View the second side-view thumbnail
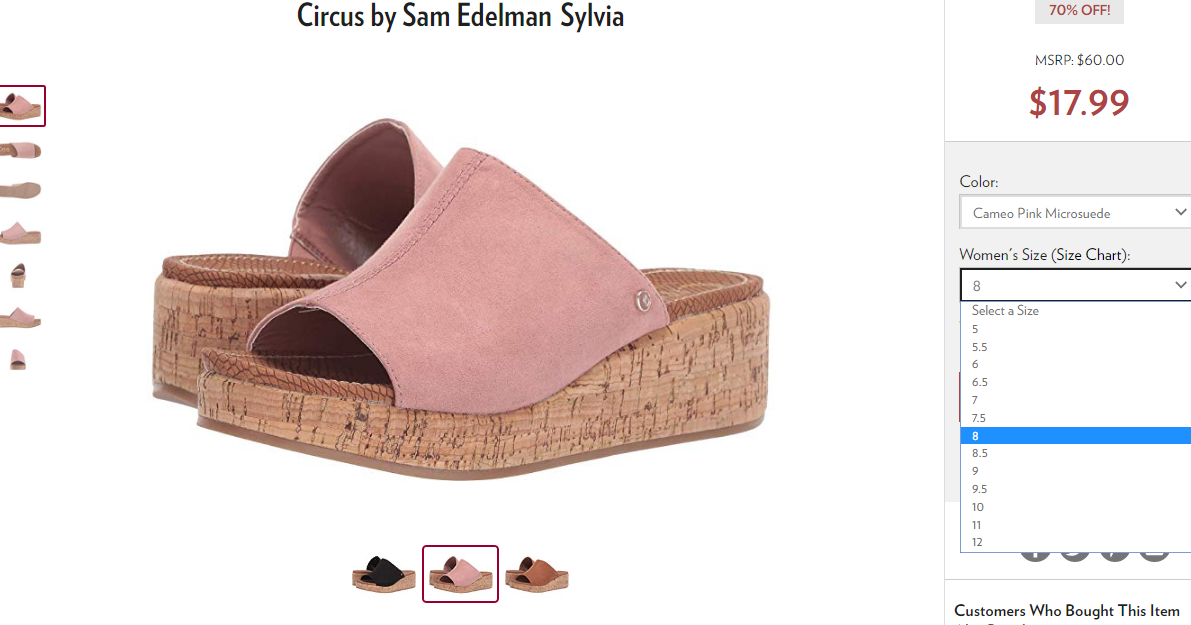Viewport: 1191px width, 625px height. pyautogui.click(x=21, y=150)
